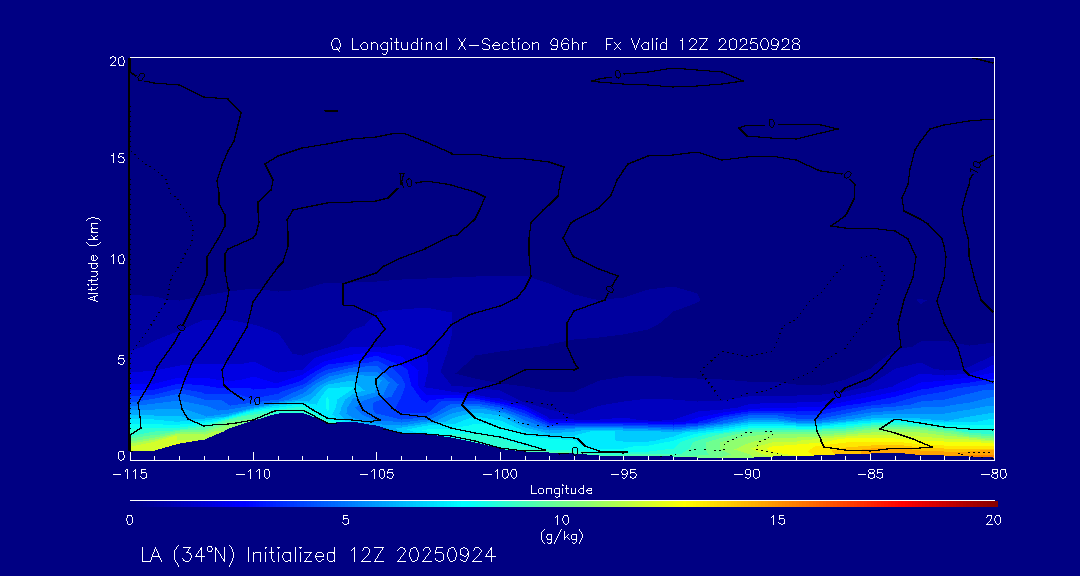1080x576 pixels.
Task: Select longitude tick label '-80'
Action: coord(993,475)
